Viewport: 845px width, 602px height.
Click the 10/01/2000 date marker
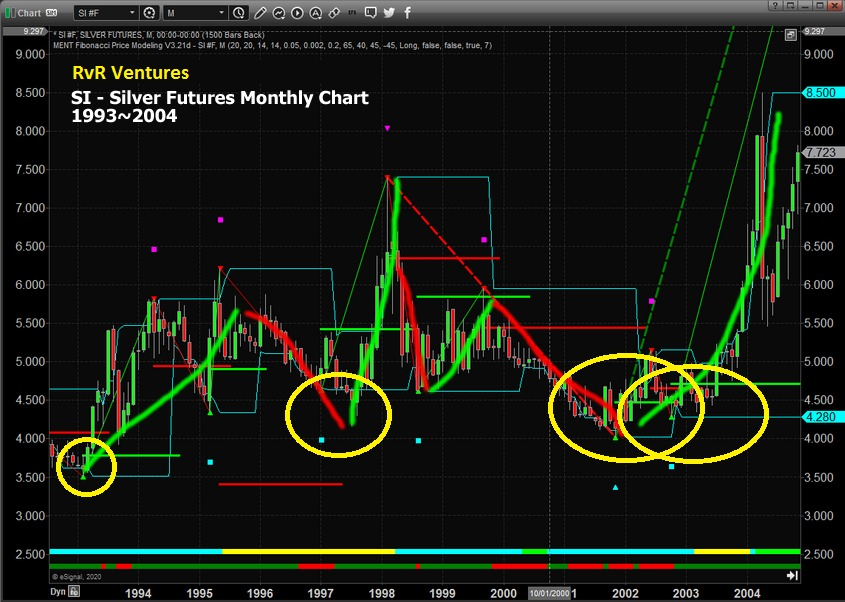[x=549, y=592]
